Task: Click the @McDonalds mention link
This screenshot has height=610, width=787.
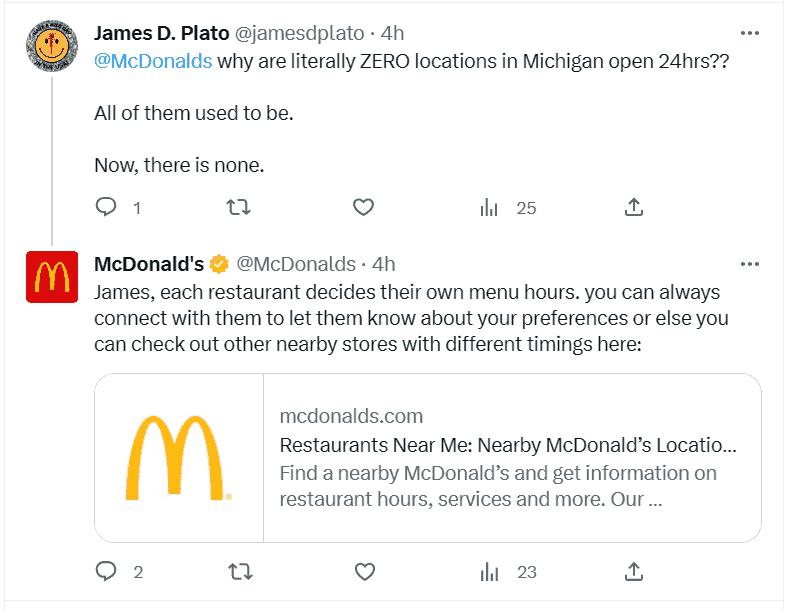Action: 153,60
